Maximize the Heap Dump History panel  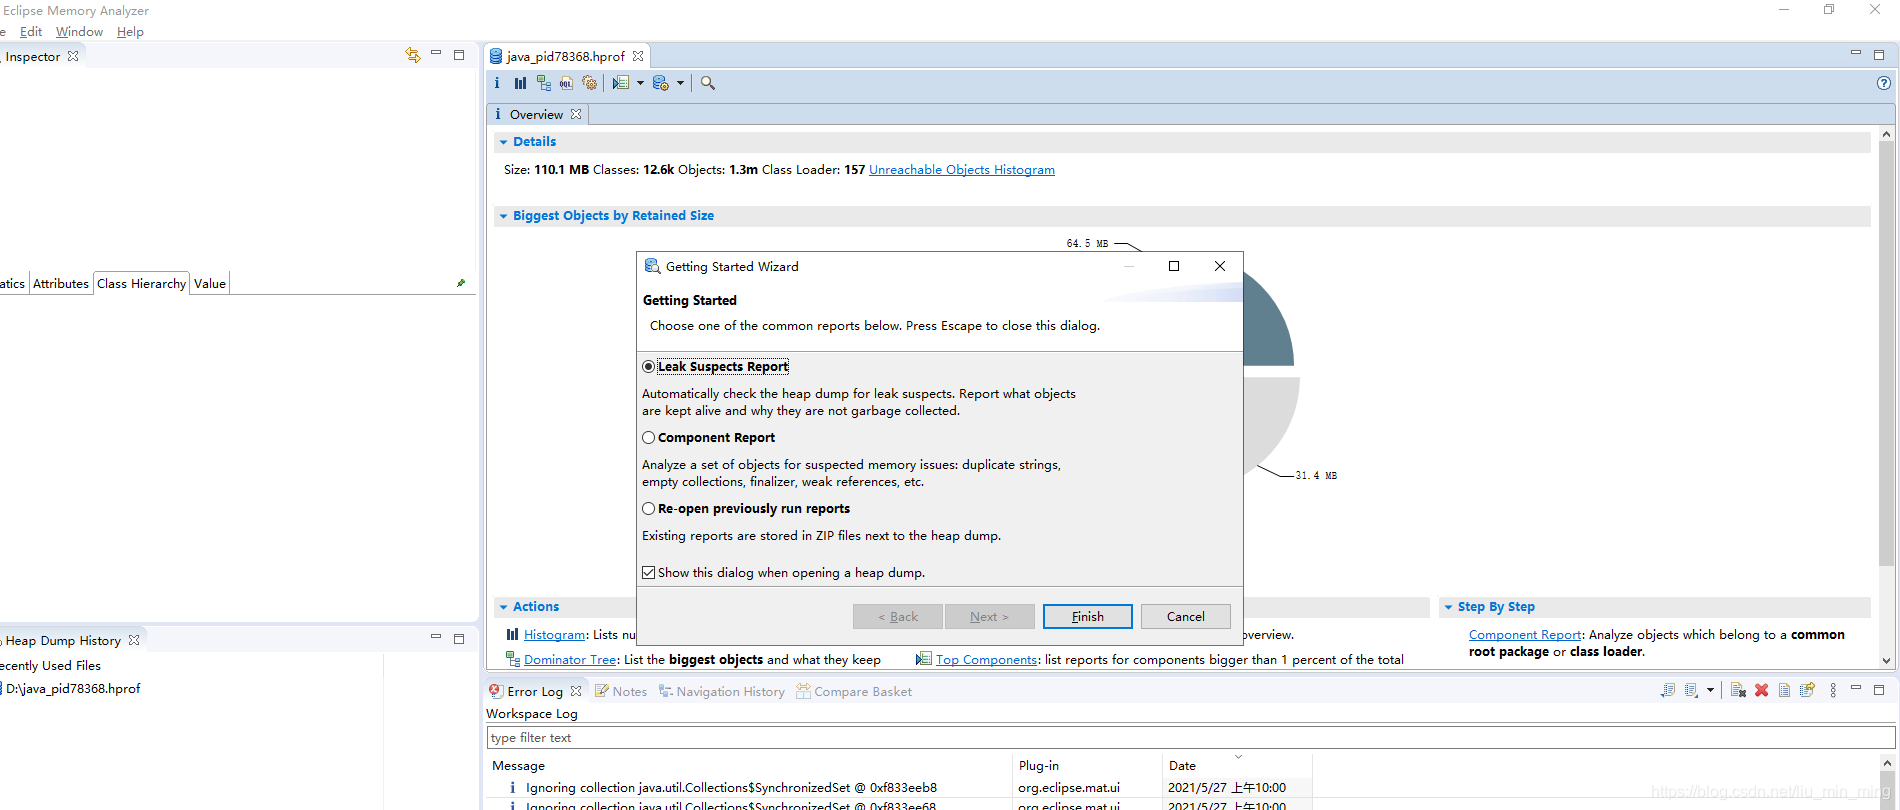459,638
